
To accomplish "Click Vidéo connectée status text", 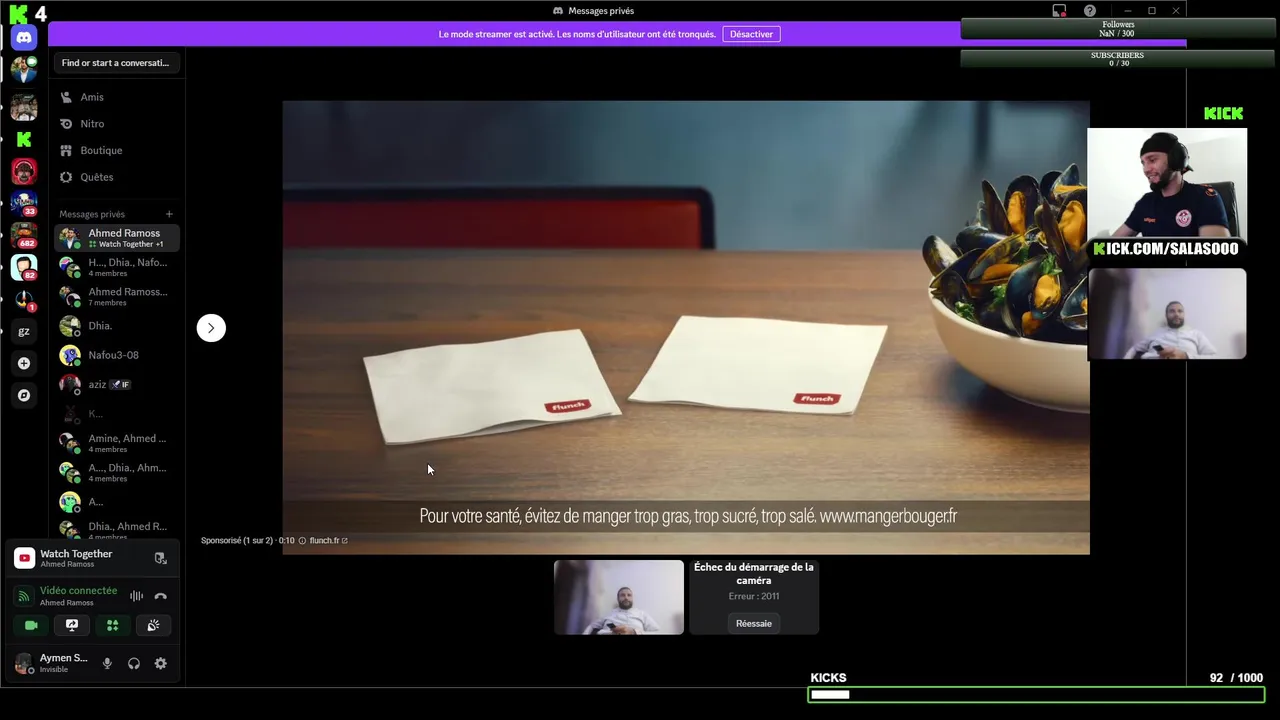I will pyautogui.click(x=78, y=591).
